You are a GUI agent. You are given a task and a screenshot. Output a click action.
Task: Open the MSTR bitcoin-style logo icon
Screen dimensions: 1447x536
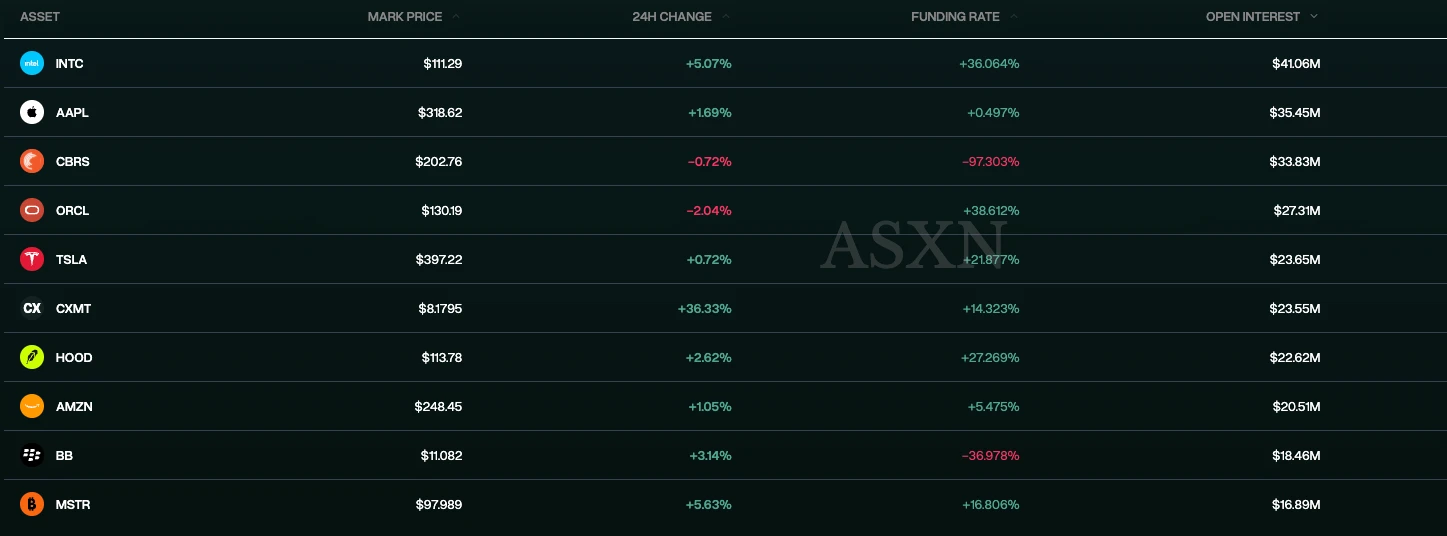(32, 504)
